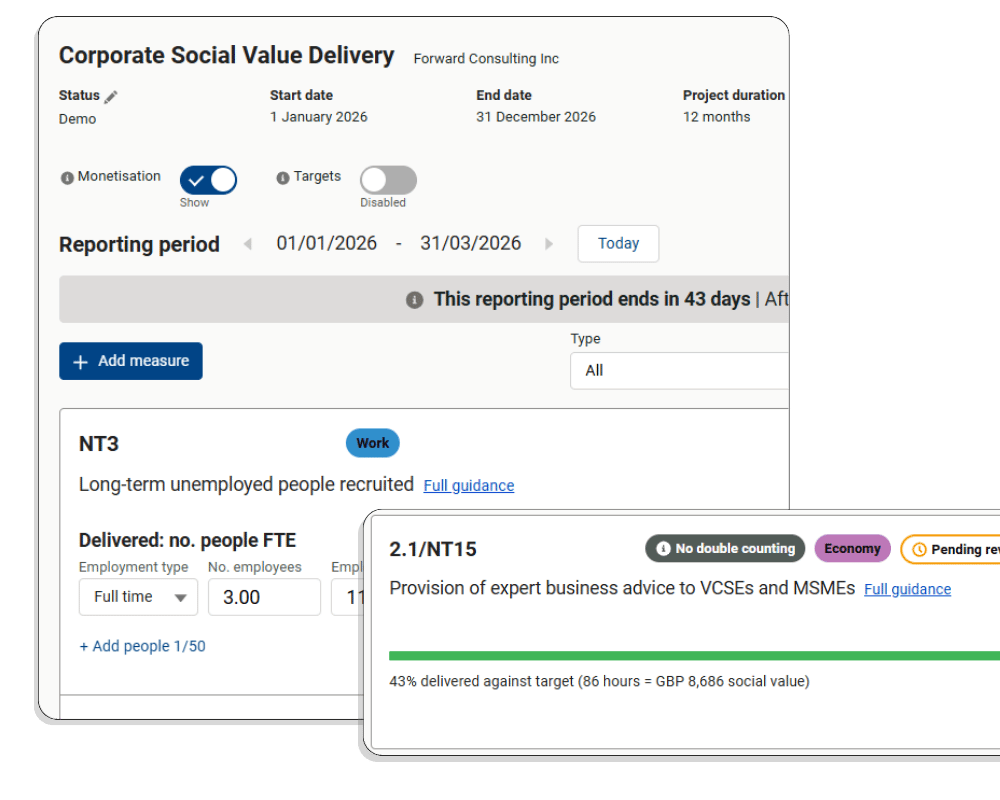Click the info icon beside Monetisation

(x=67, y=178)
